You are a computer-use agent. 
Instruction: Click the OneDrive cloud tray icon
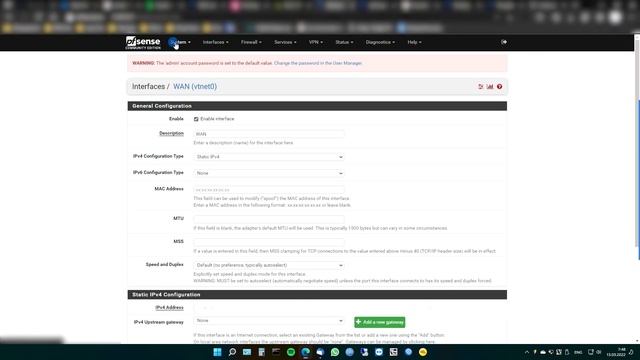pyautogui.click(x=543, y=352)
